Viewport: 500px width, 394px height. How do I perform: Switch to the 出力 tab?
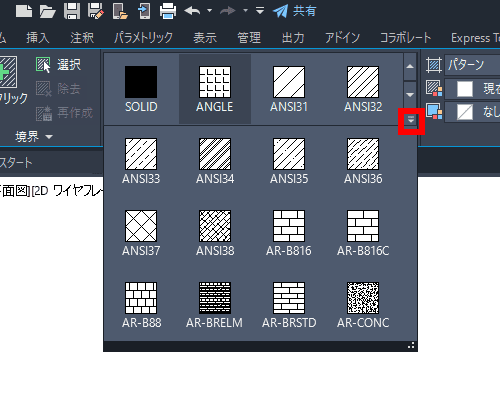293,38
